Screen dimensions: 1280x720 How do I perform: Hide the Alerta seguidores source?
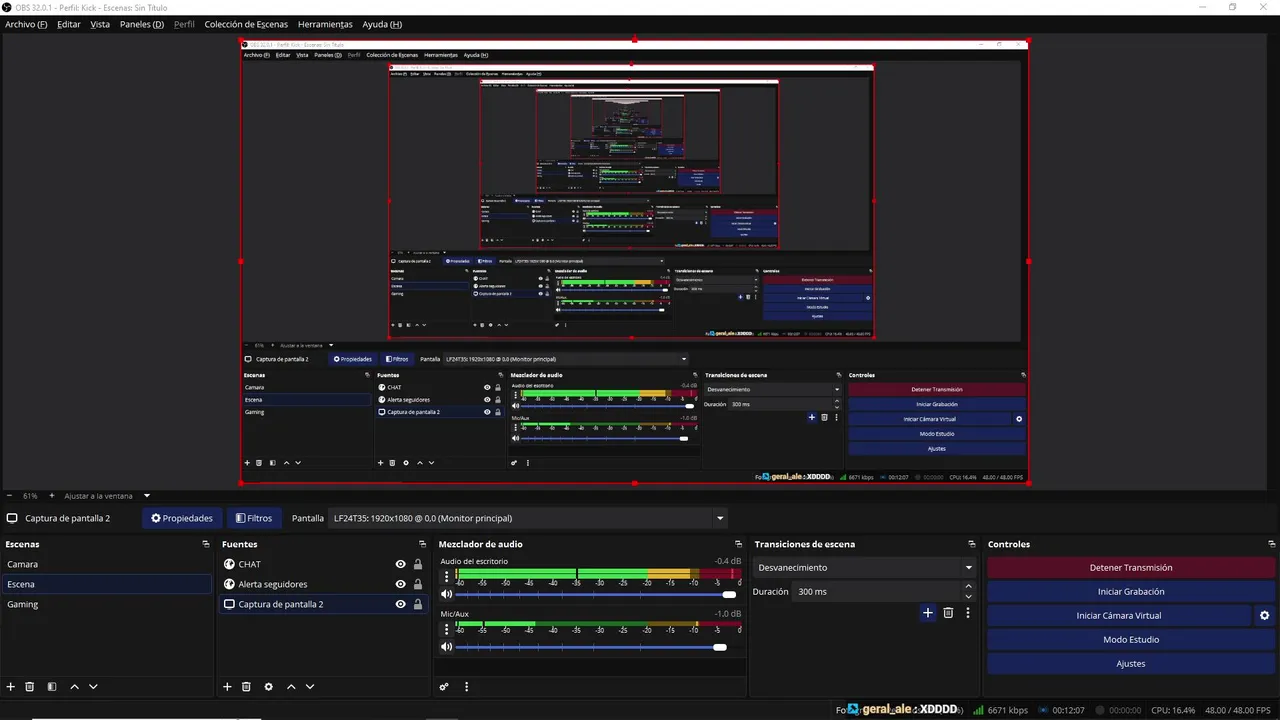click(x=400, y=584)
